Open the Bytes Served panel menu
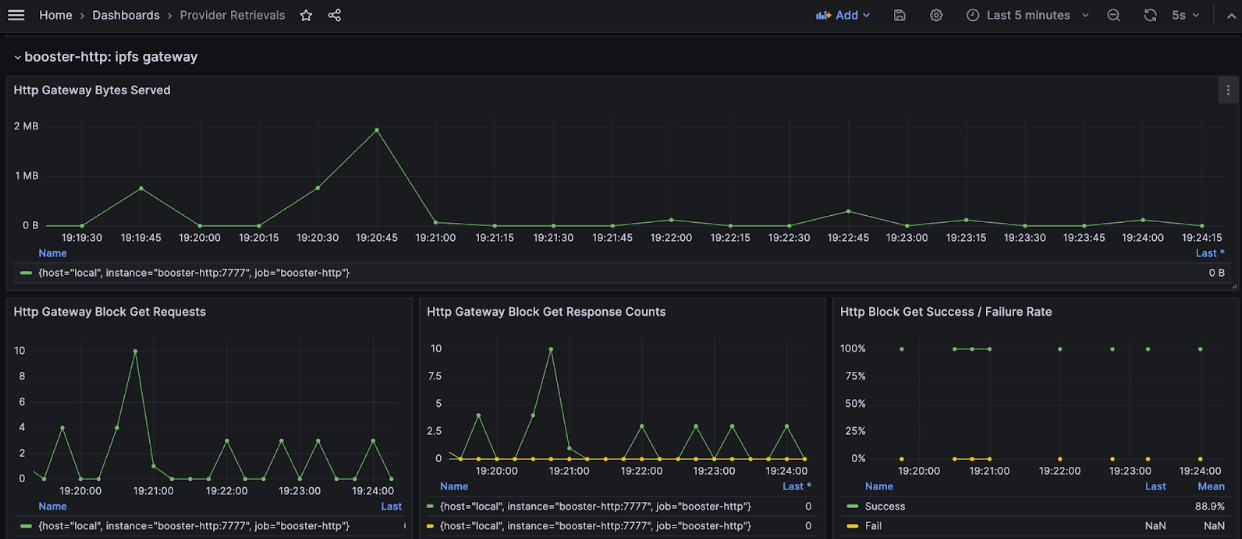This screenshot has height=539, width=1242. (1228, 90)
